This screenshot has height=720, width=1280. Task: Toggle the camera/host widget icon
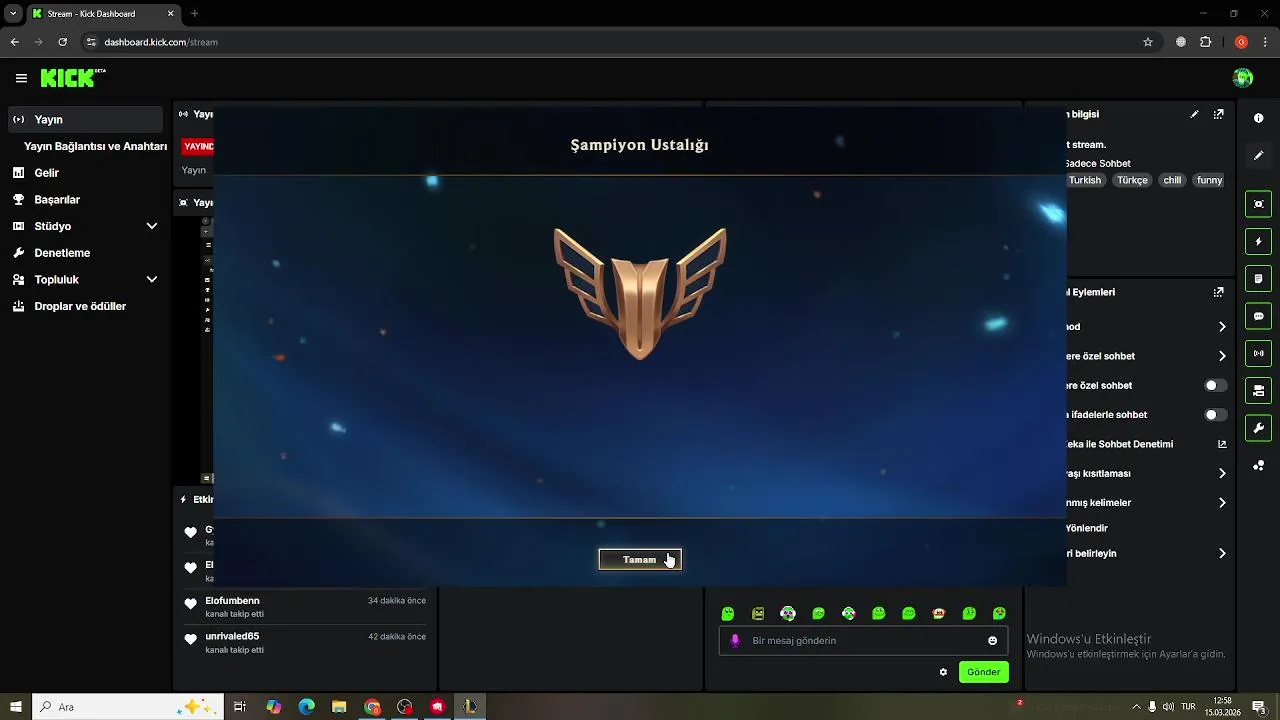tap(1258, 390)
